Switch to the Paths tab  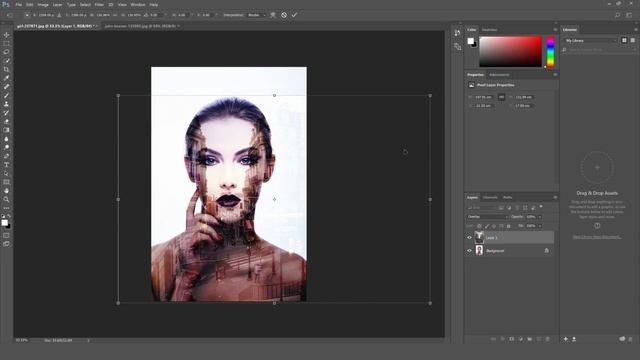[507, 198]
